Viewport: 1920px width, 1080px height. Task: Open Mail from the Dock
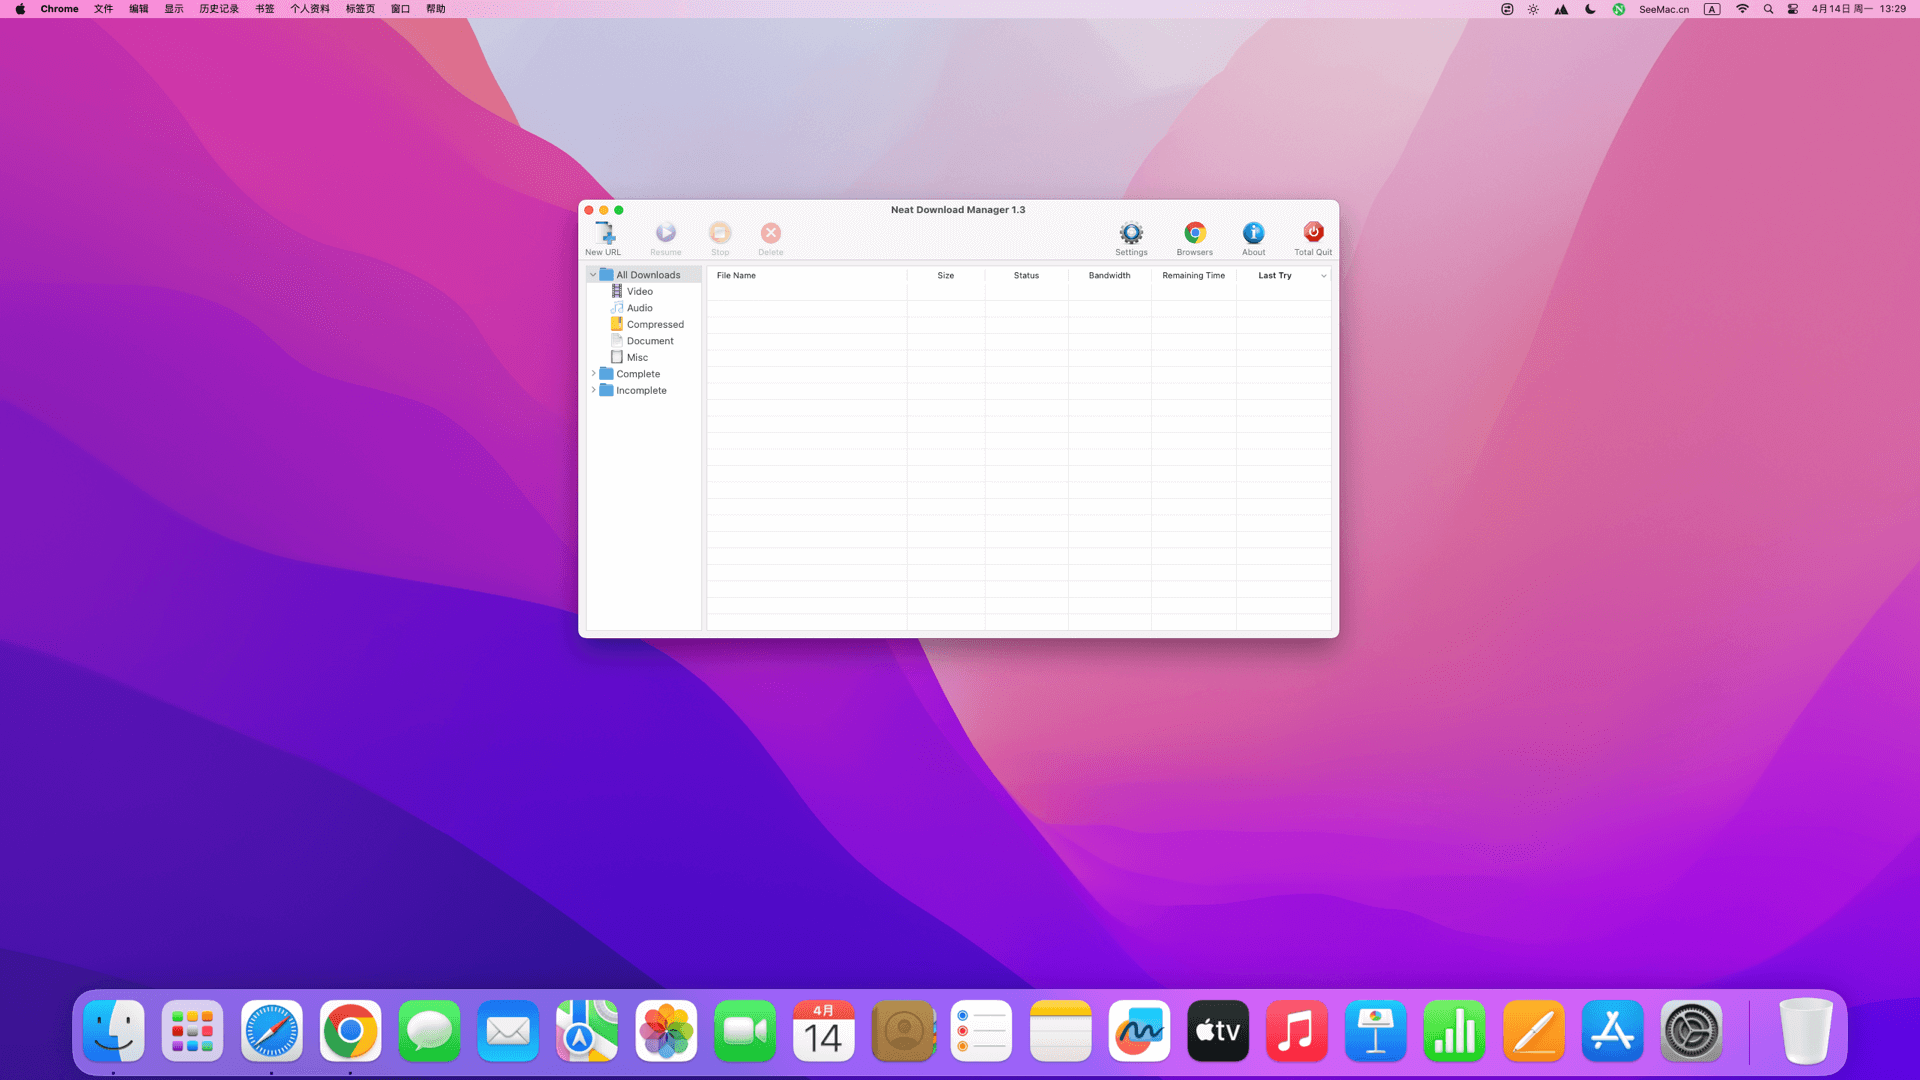508,1031
